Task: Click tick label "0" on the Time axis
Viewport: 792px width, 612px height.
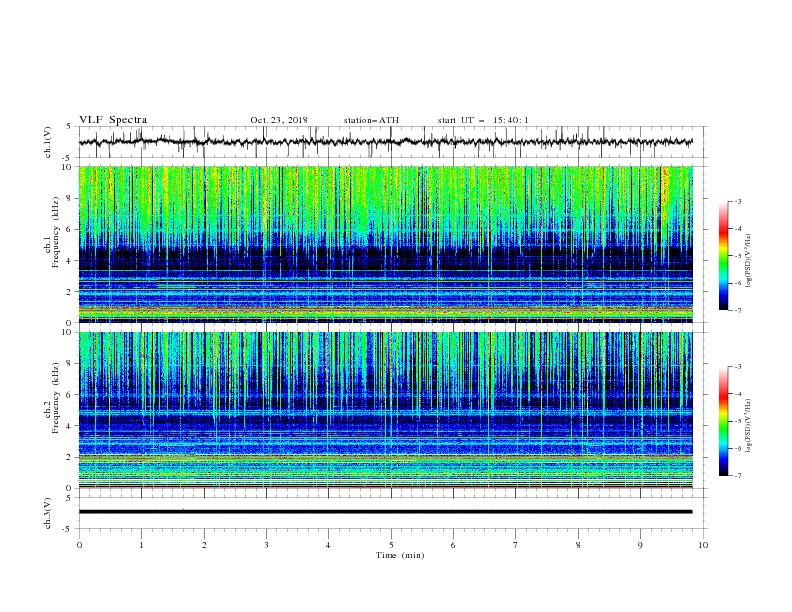Action: tap(79, 545)
